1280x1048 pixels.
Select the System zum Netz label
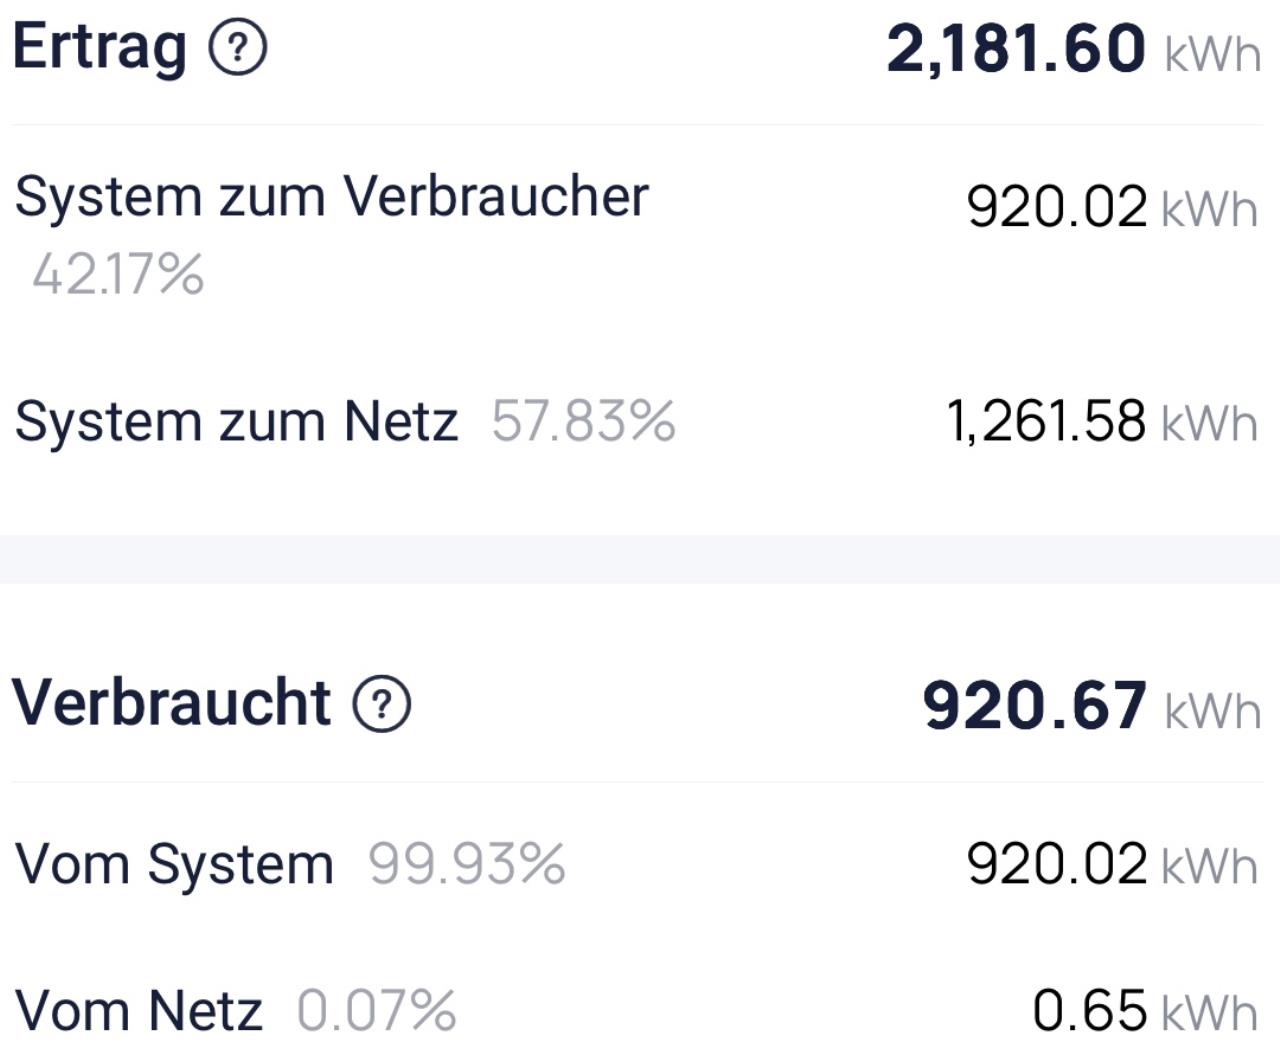point(236,421)
